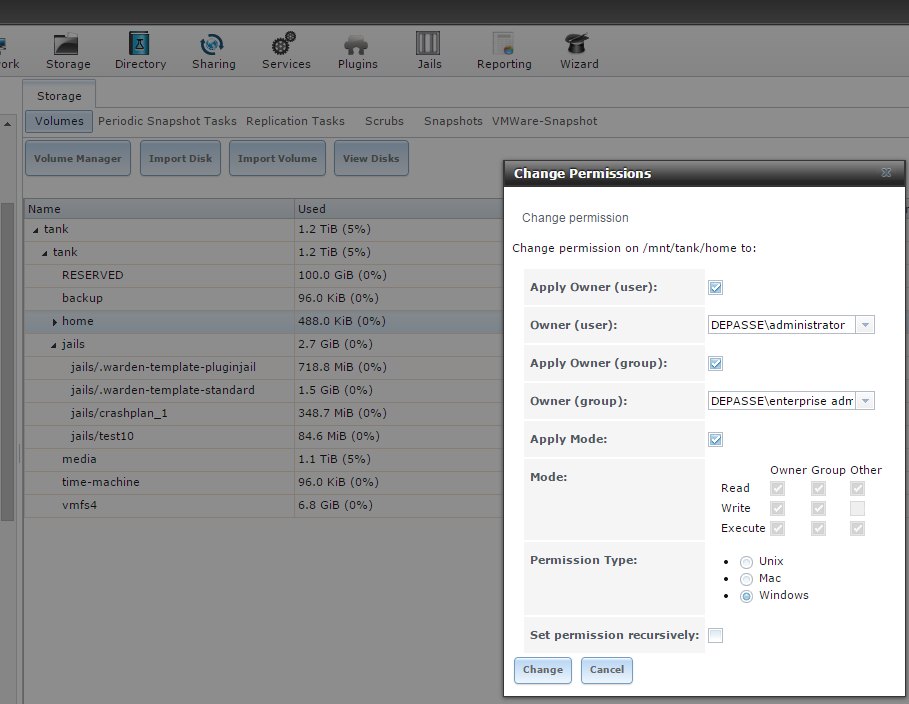
Task: Open the Reporting toolbar icon
Action: click(x=504, y=50)
